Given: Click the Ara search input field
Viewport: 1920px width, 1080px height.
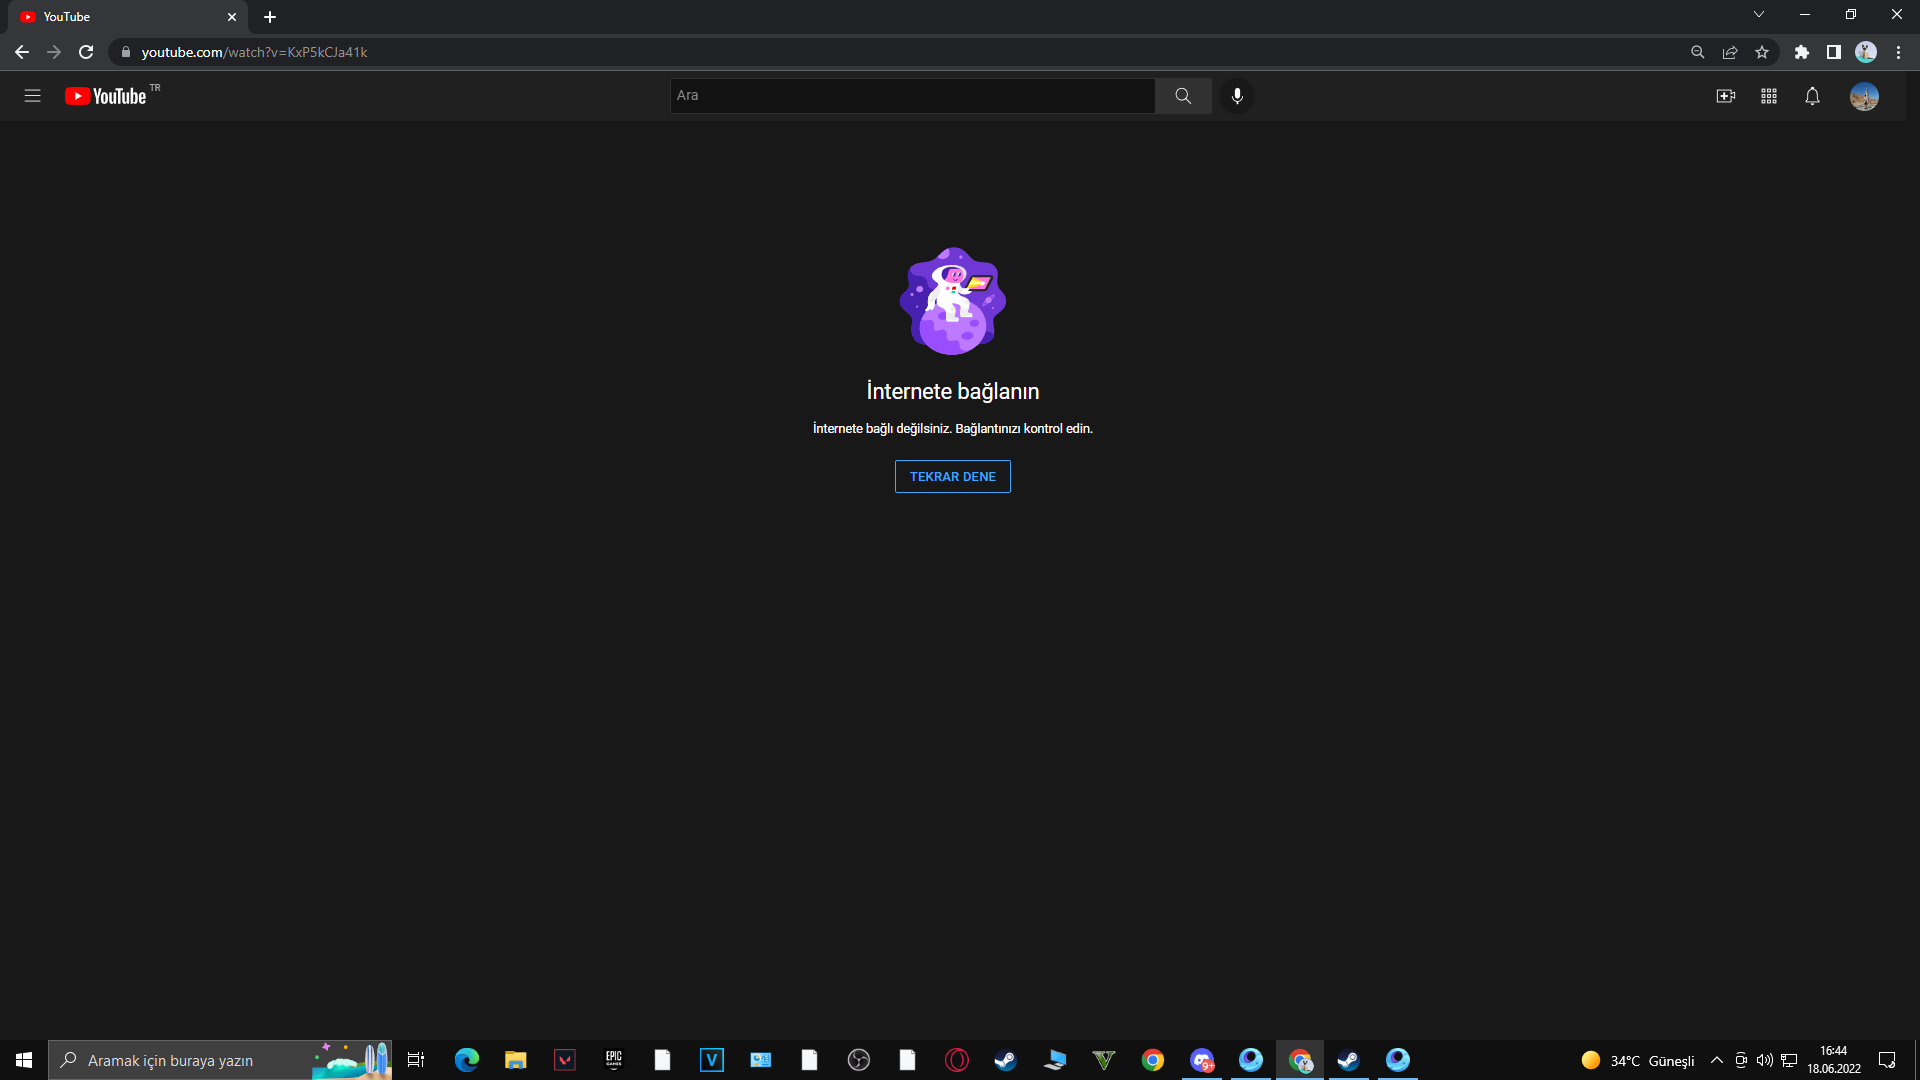Looking at the screenshot, I should [912, 96].
